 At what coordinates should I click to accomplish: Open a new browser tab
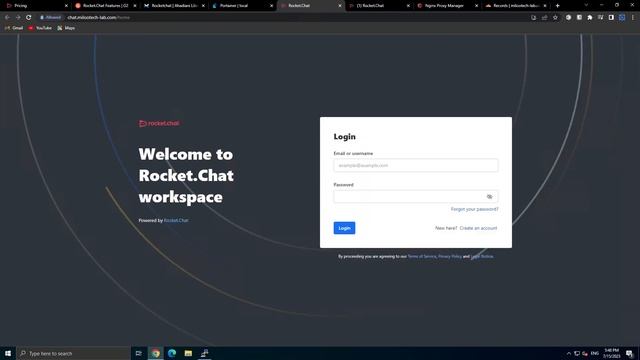coord(558,6)
